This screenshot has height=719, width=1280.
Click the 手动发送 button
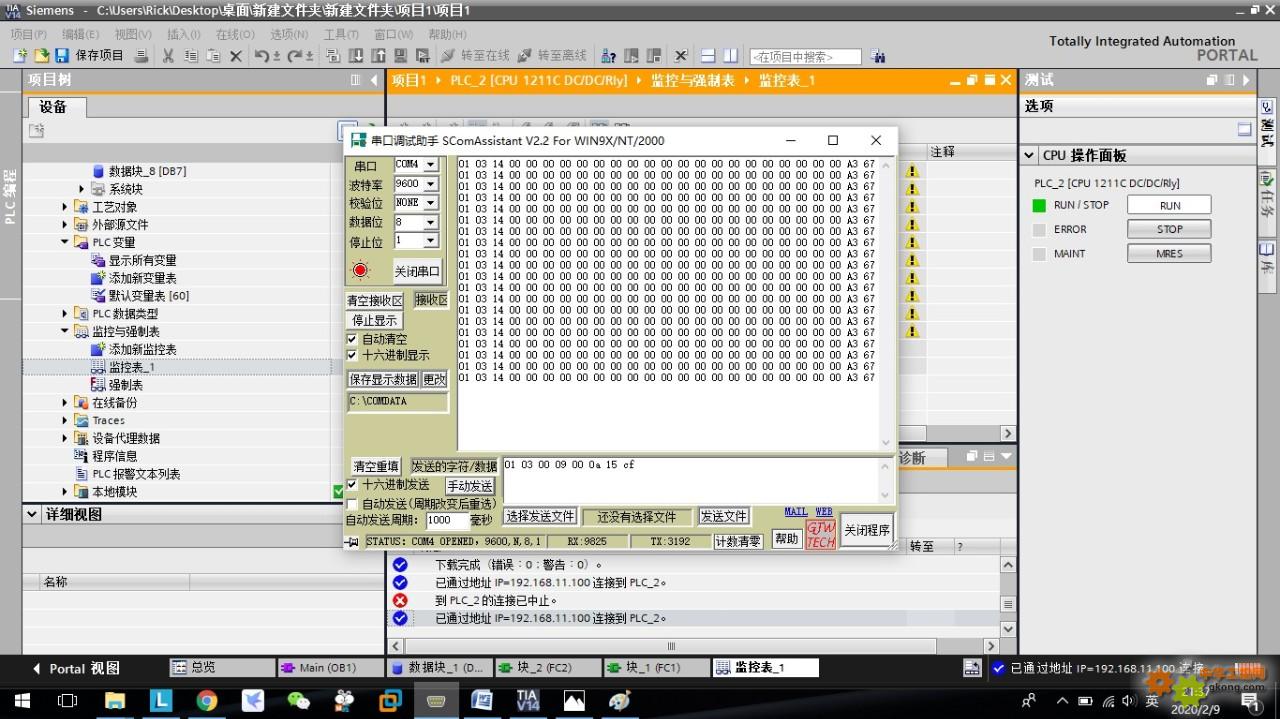click(470, 486)
